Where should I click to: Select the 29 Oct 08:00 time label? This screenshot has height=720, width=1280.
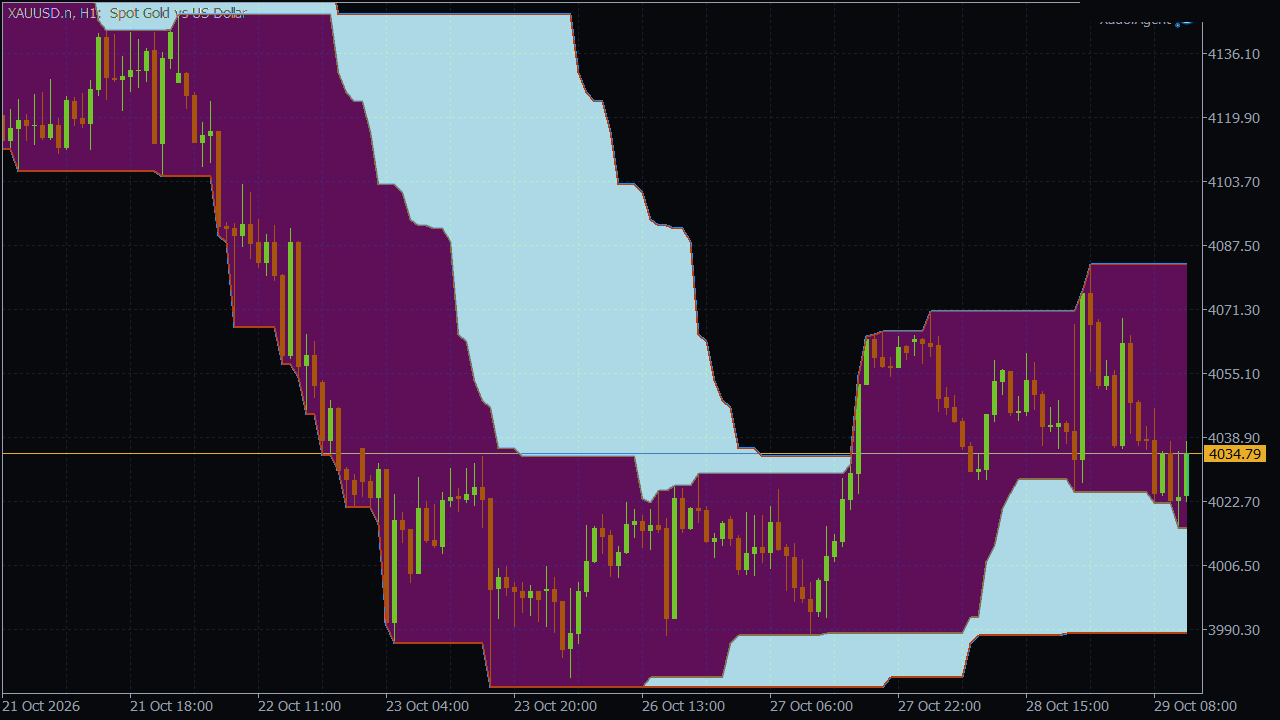[x=1195, y=706]
